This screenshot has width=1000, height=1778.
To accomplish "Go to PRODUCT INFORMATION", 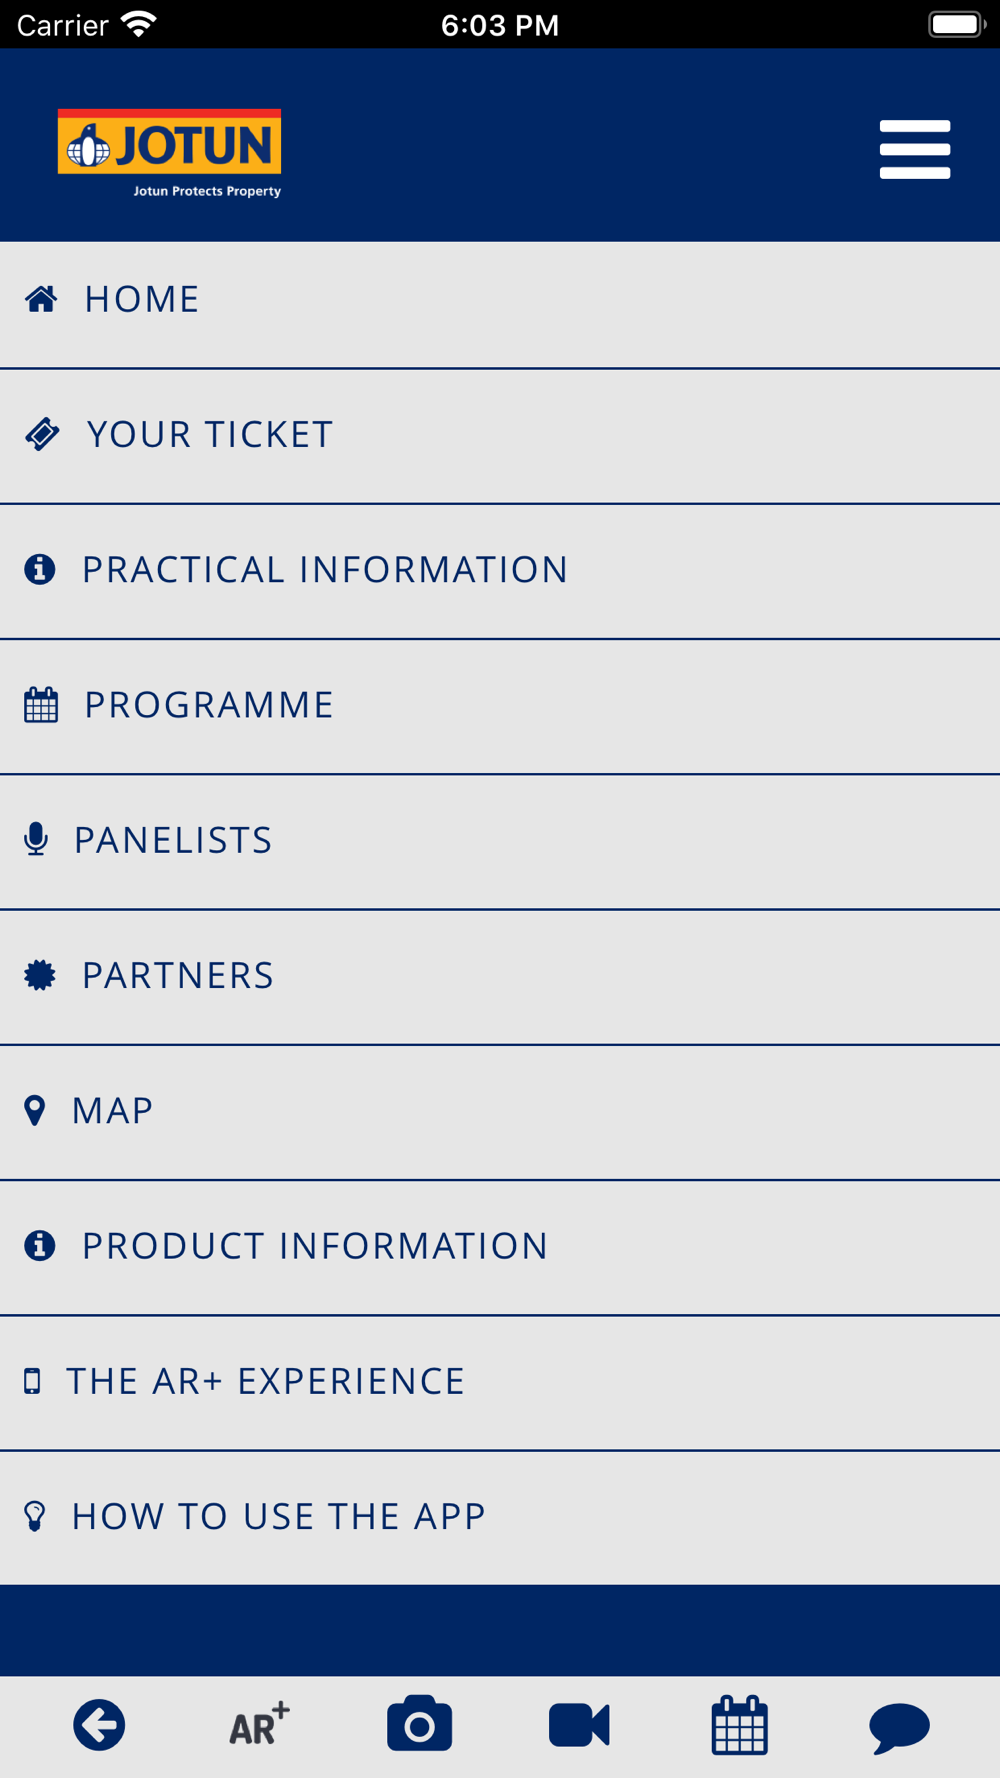I will click(500, 1247).
